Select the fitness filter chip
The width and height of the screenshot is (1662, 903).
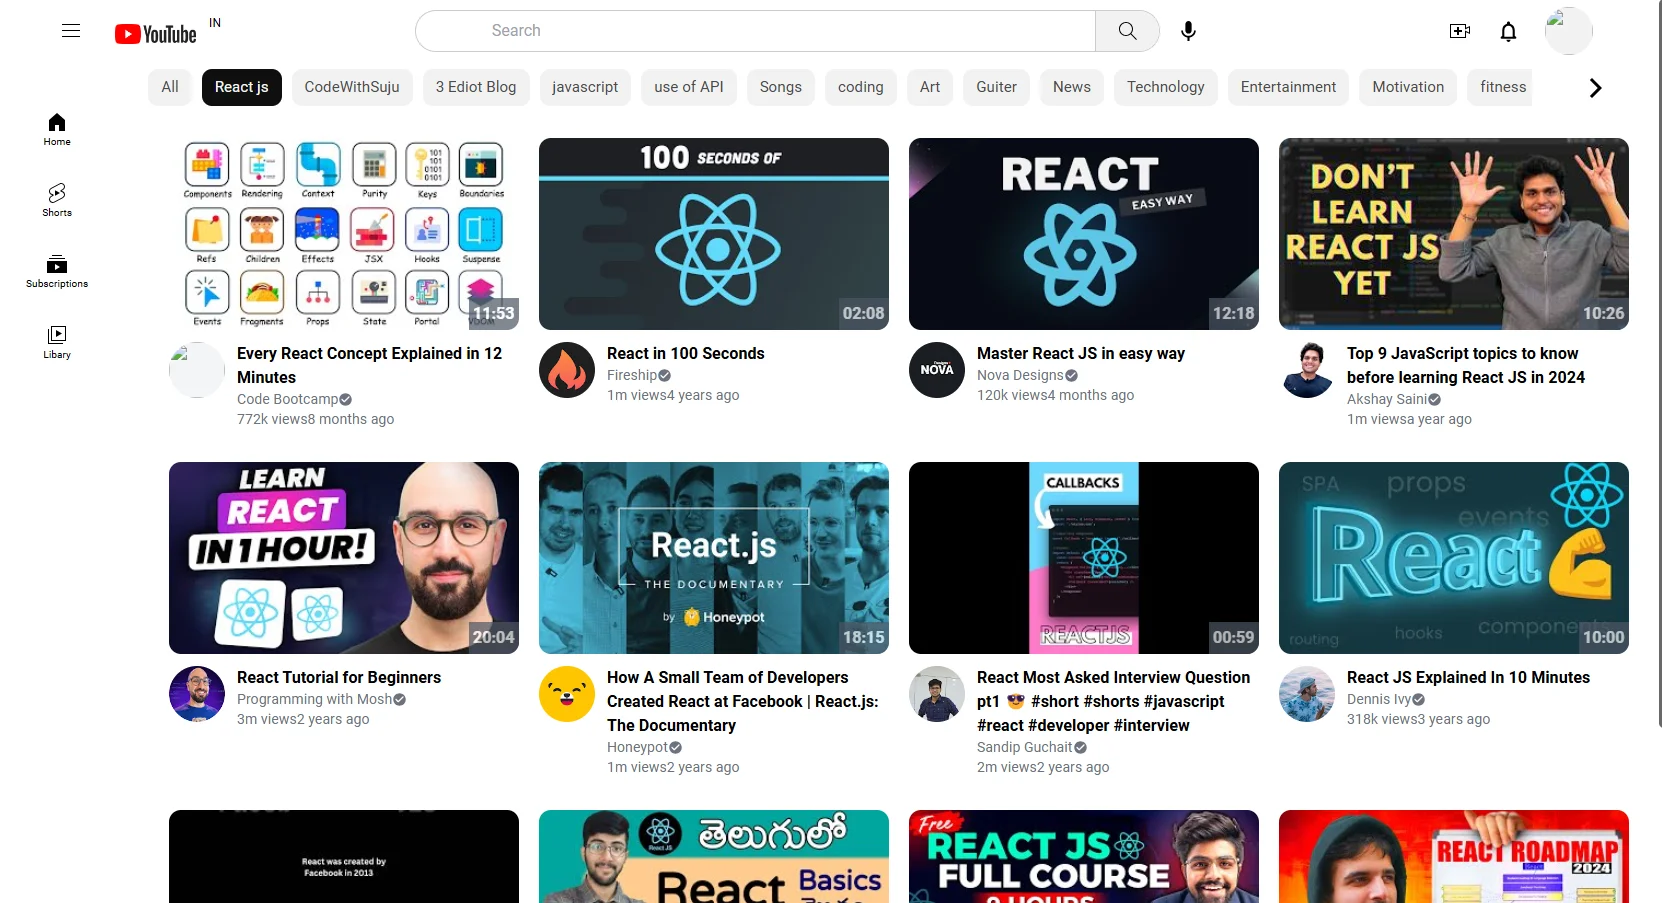click(x=1501, y=87)
